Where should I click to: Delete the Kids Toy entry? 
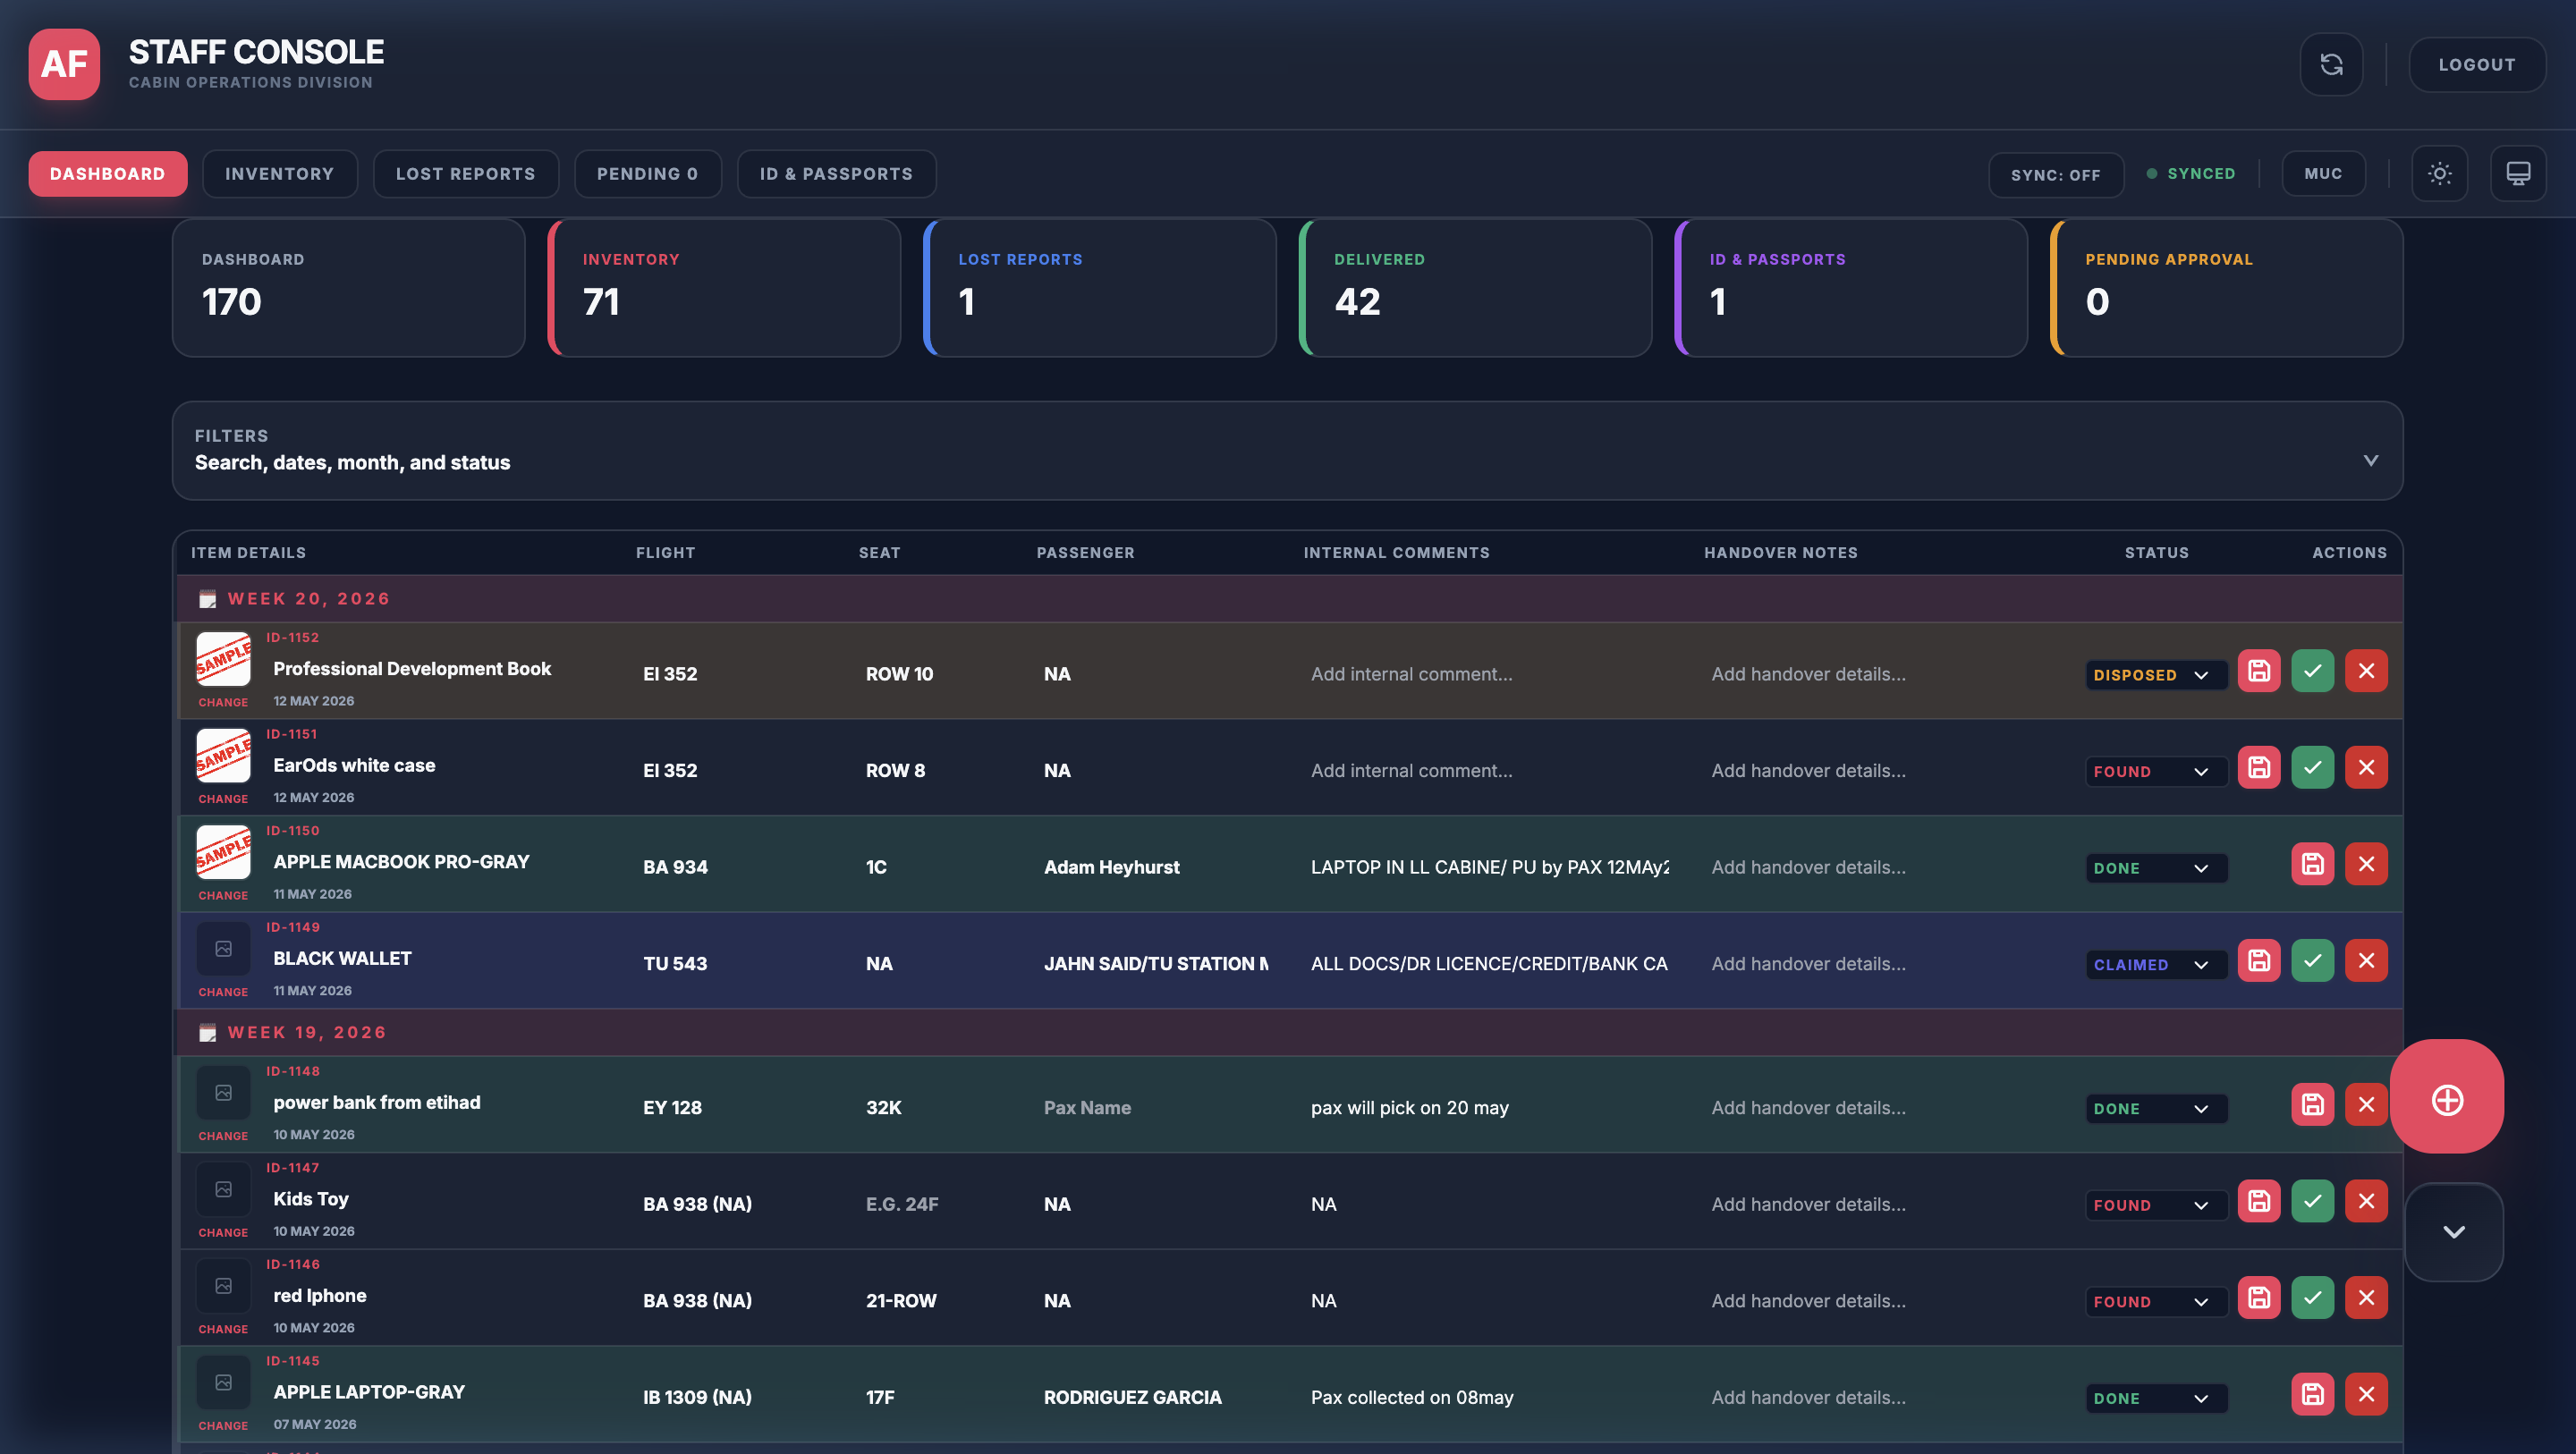click(x=2366, y=1202)
